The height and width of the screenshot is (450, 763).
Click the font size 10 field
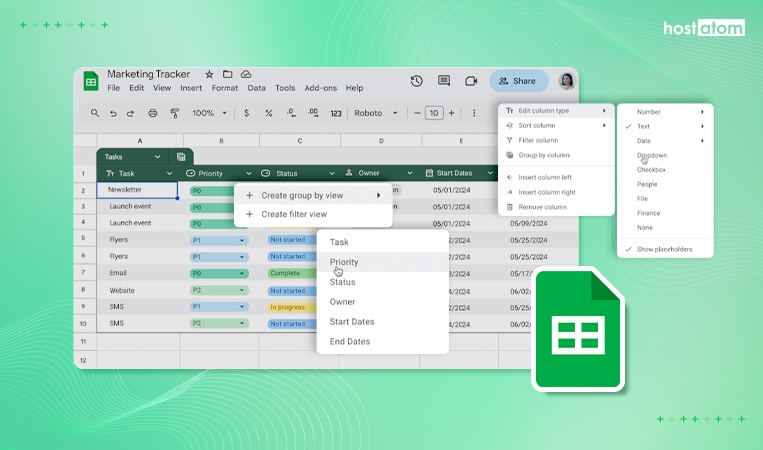tap(434, 113)
